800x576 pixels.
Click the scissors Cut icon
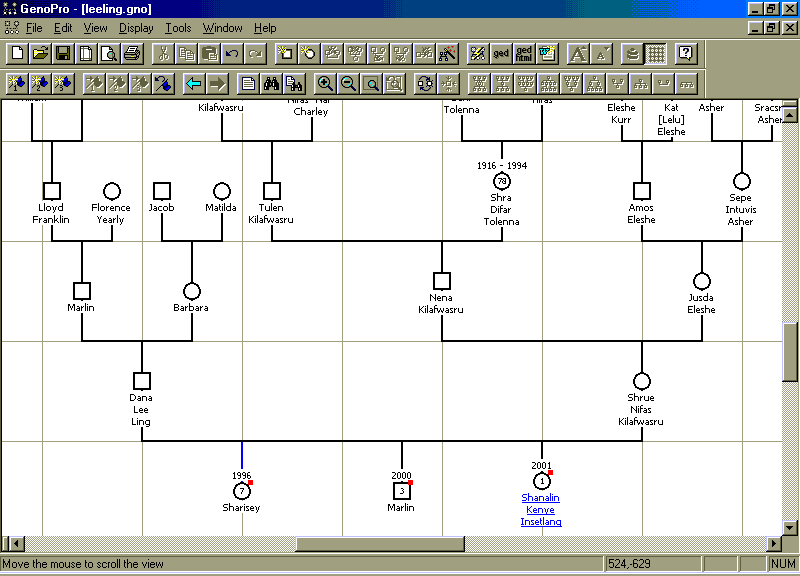[x=164, y=54]
